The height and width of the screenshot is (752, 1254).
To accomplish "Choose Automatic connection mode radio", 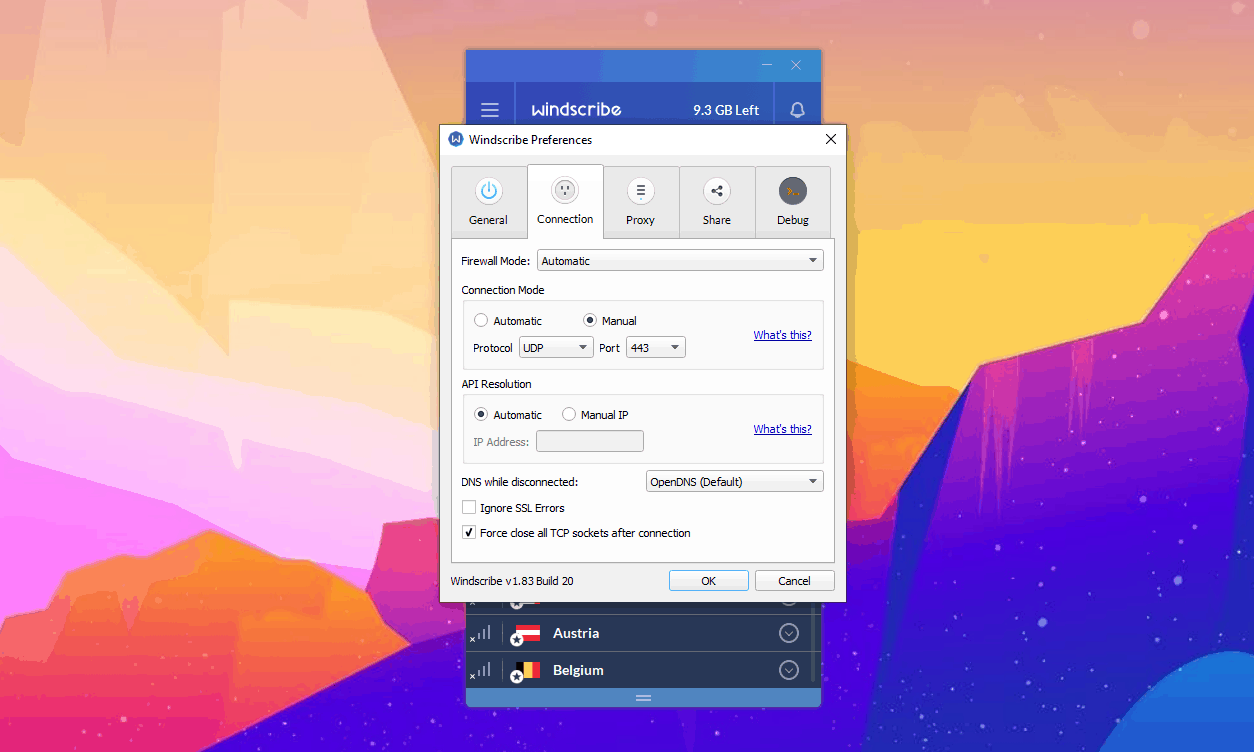I will click(481, 321).
